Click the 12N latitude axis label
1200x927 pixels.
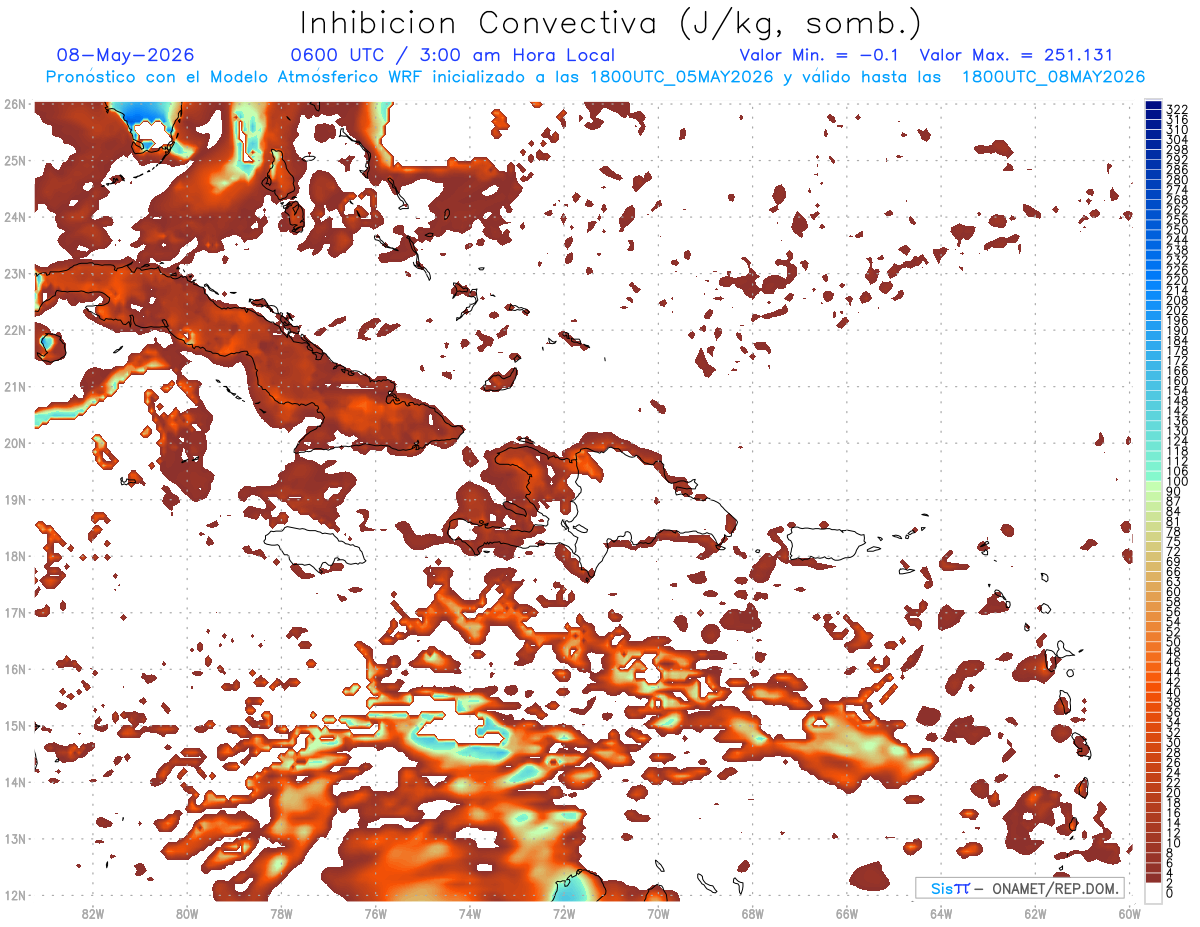[14, 895]
